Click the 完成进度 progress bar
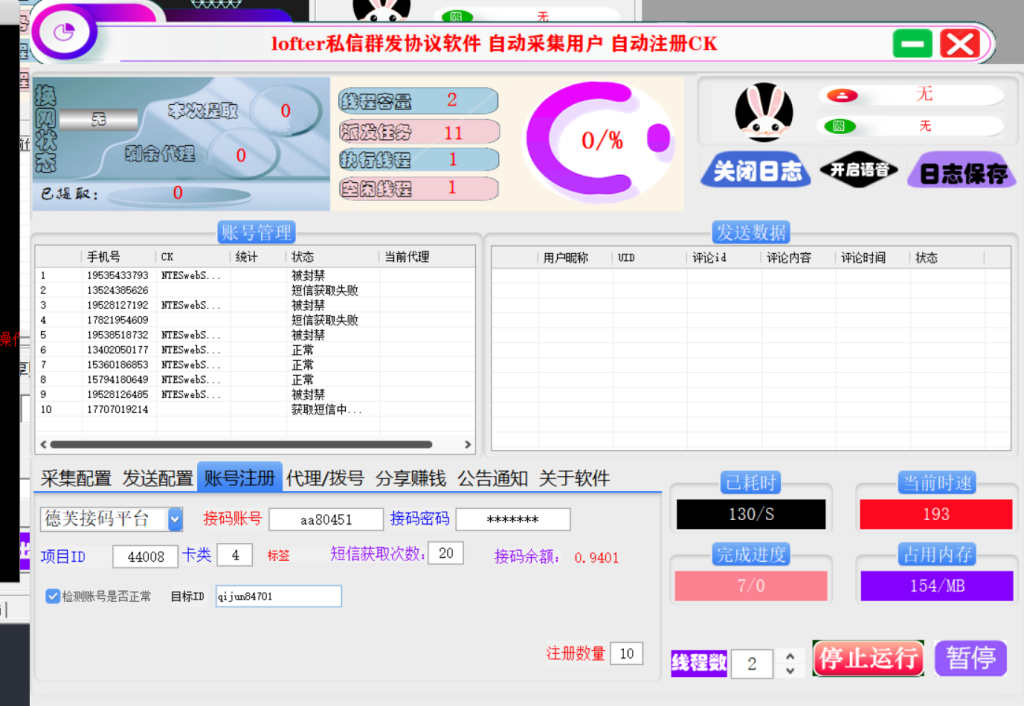Image resolution: width=1024 pixels, height=706 pixels. (750, 585)
